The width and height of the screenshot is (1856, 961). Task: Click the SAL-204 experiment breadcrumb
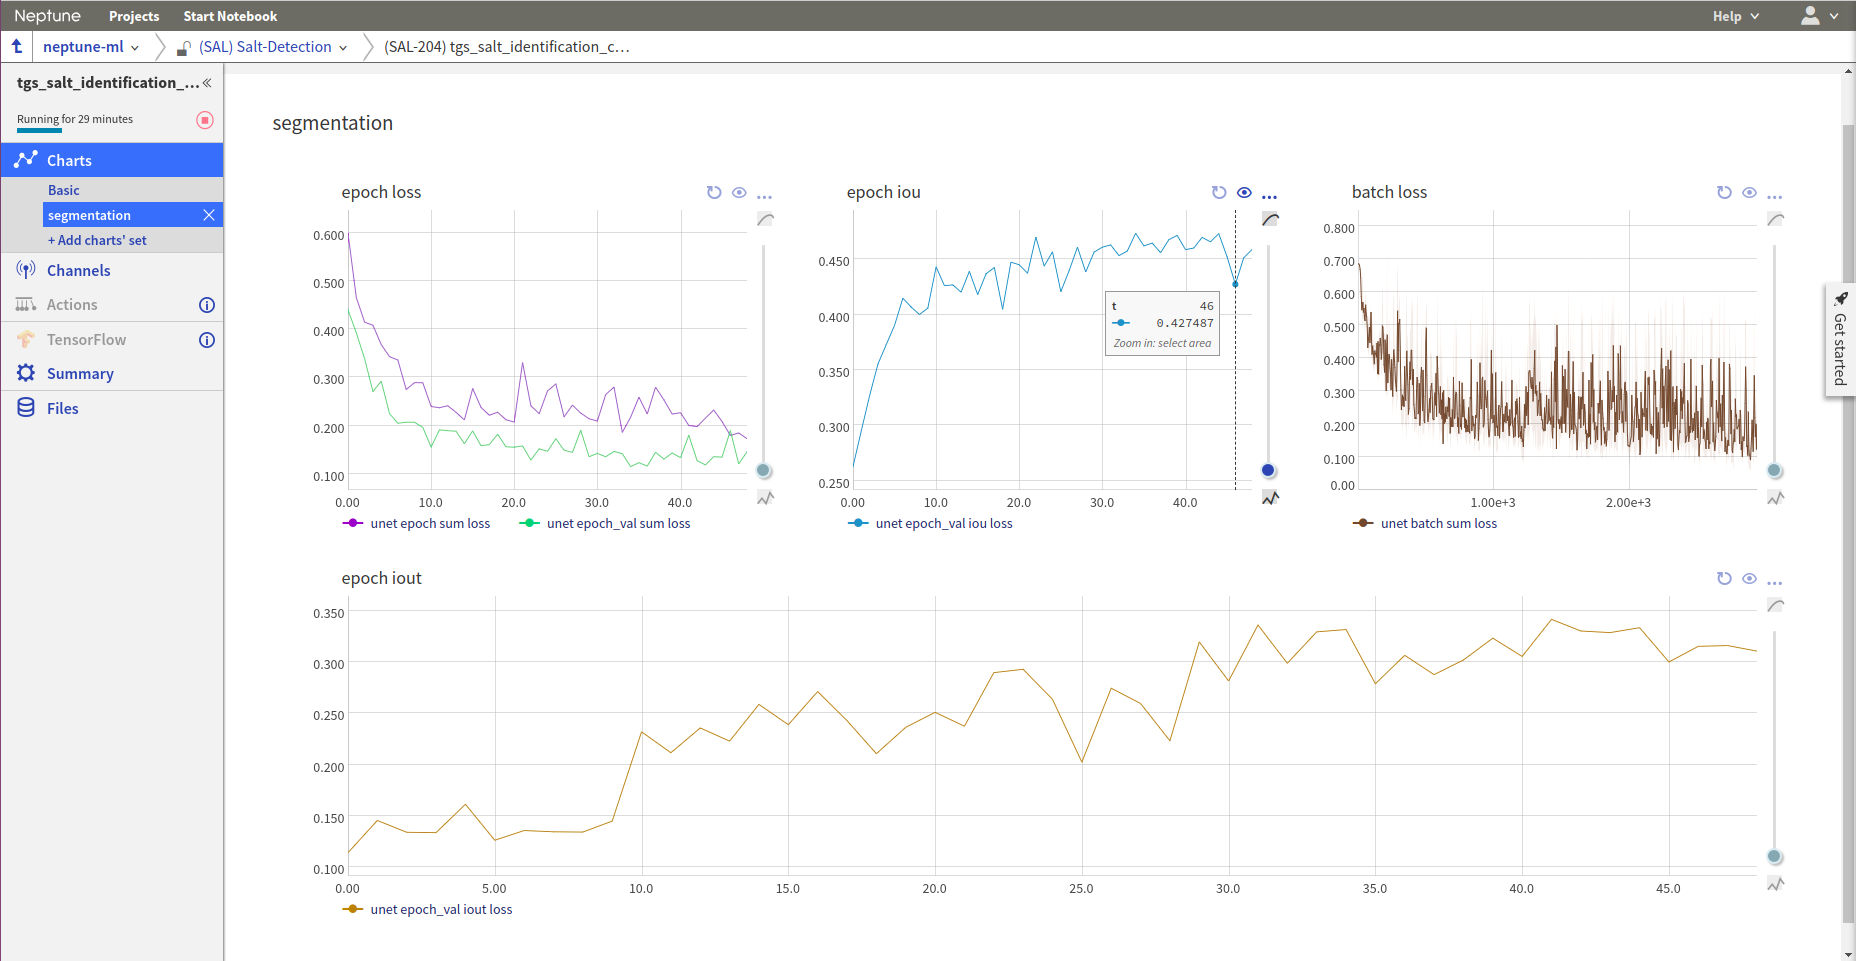[507, 47]
